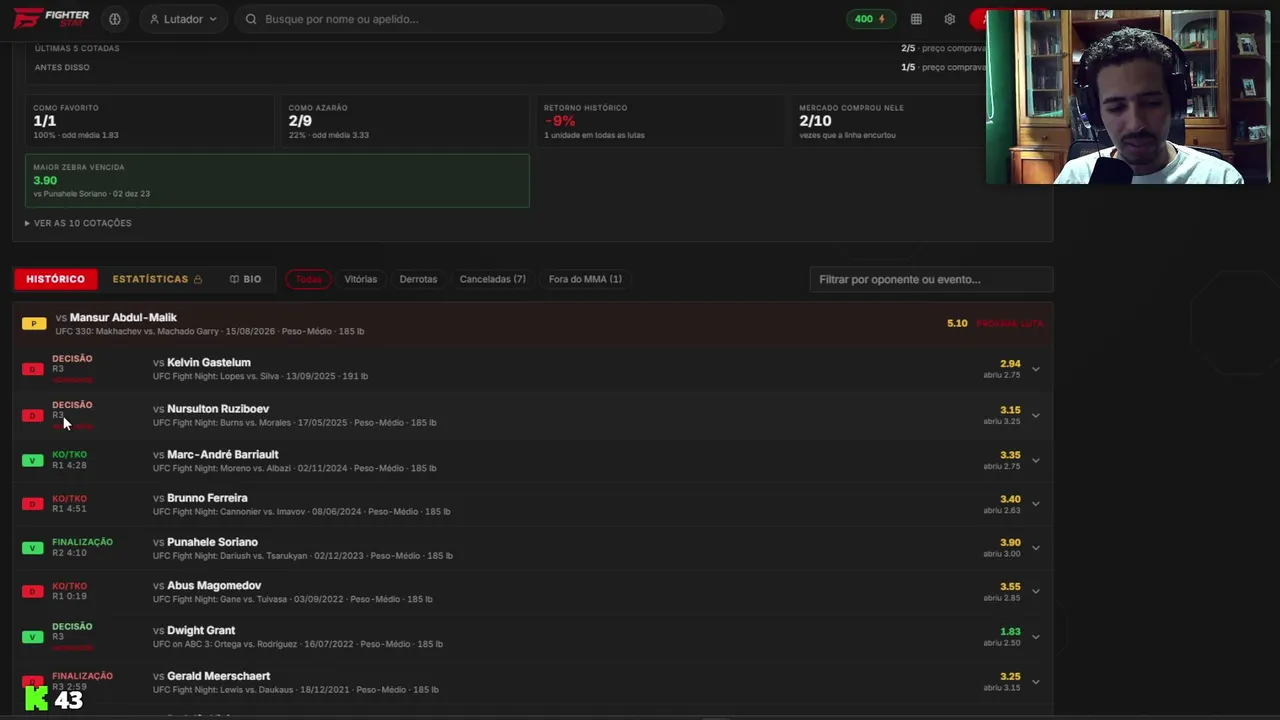Open the globe language selector icon
The height and width of the screenshot is (720, 1280).
pyautogui.click(x=115, y=19)
